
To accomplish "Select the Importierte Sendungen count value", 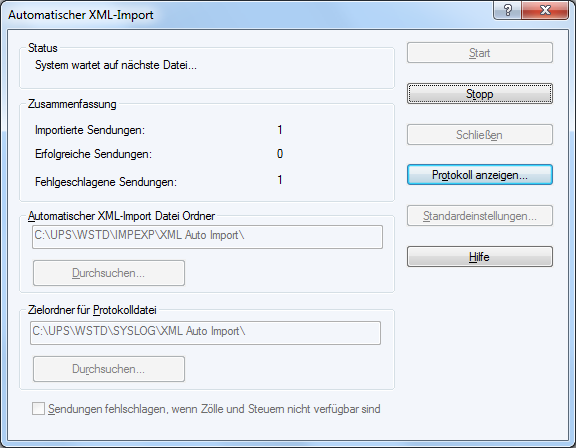I will click(280, 130).
